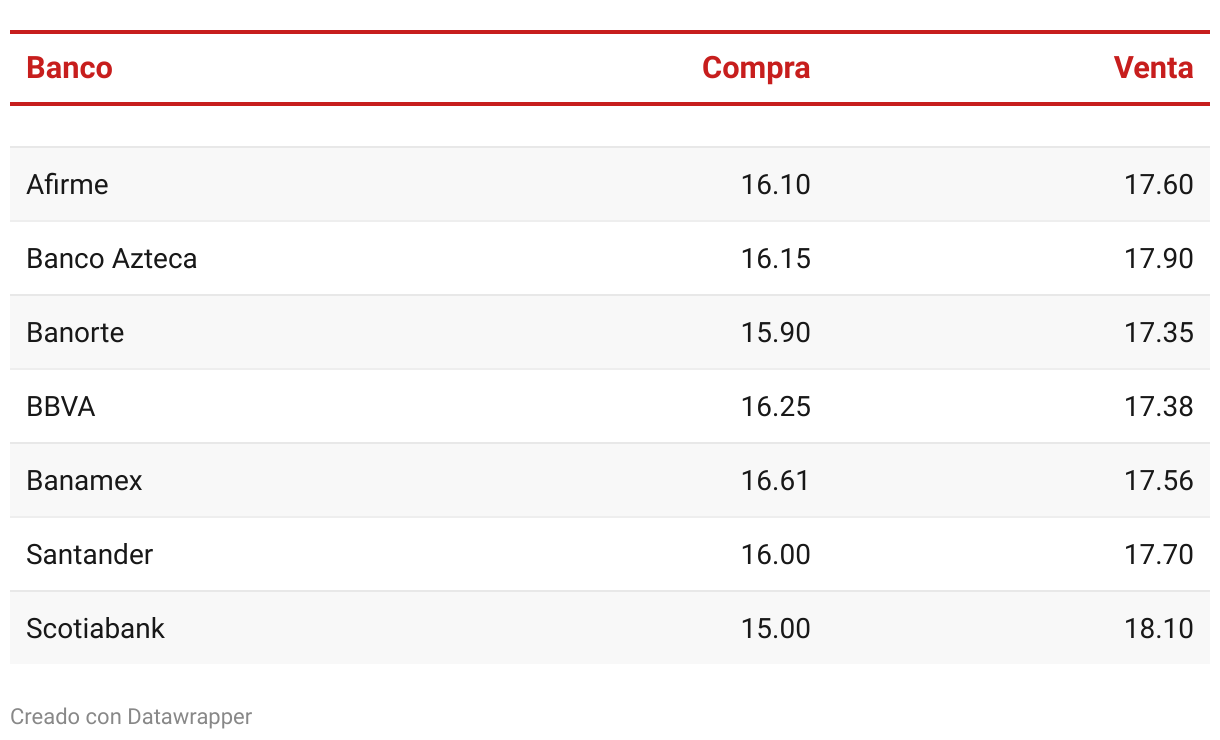Click the Venta column header
Screen dimensions: 1220x740
pyautogui.click(x=1154, y=68)
